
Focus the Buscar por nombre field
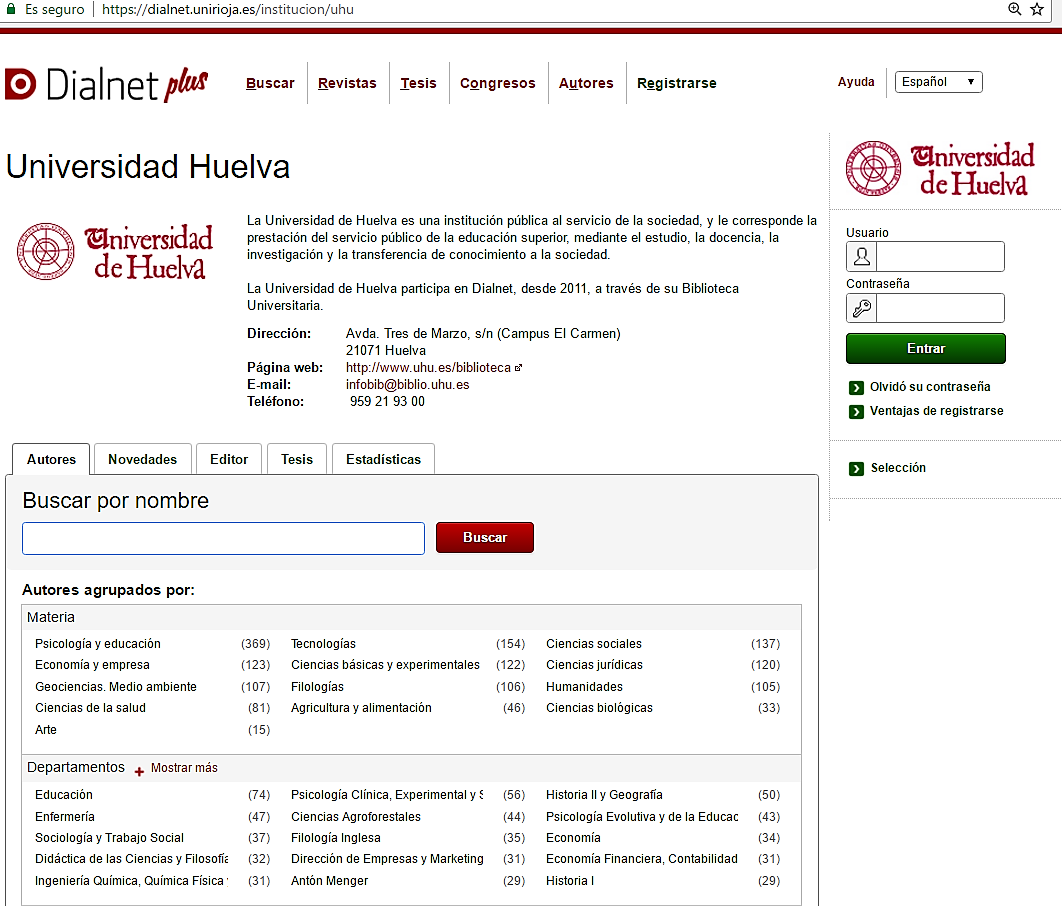[x=224, y=538]
